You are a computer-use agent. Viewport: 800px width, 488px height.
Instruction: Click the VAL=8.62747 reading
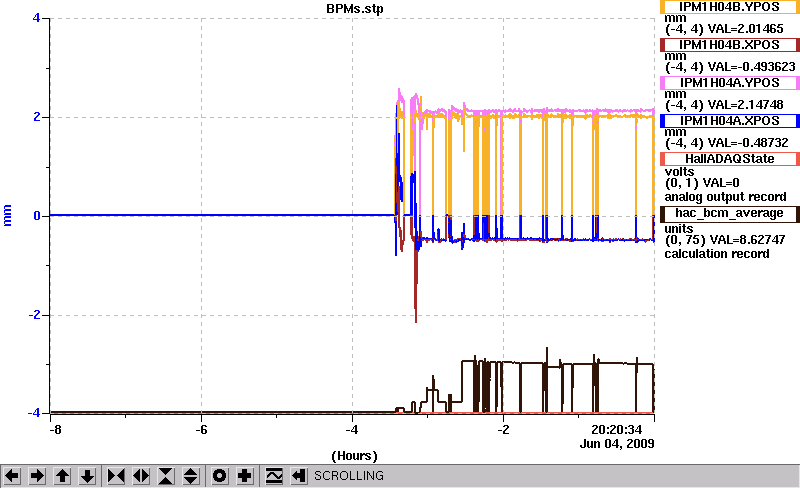coord(746,240)
